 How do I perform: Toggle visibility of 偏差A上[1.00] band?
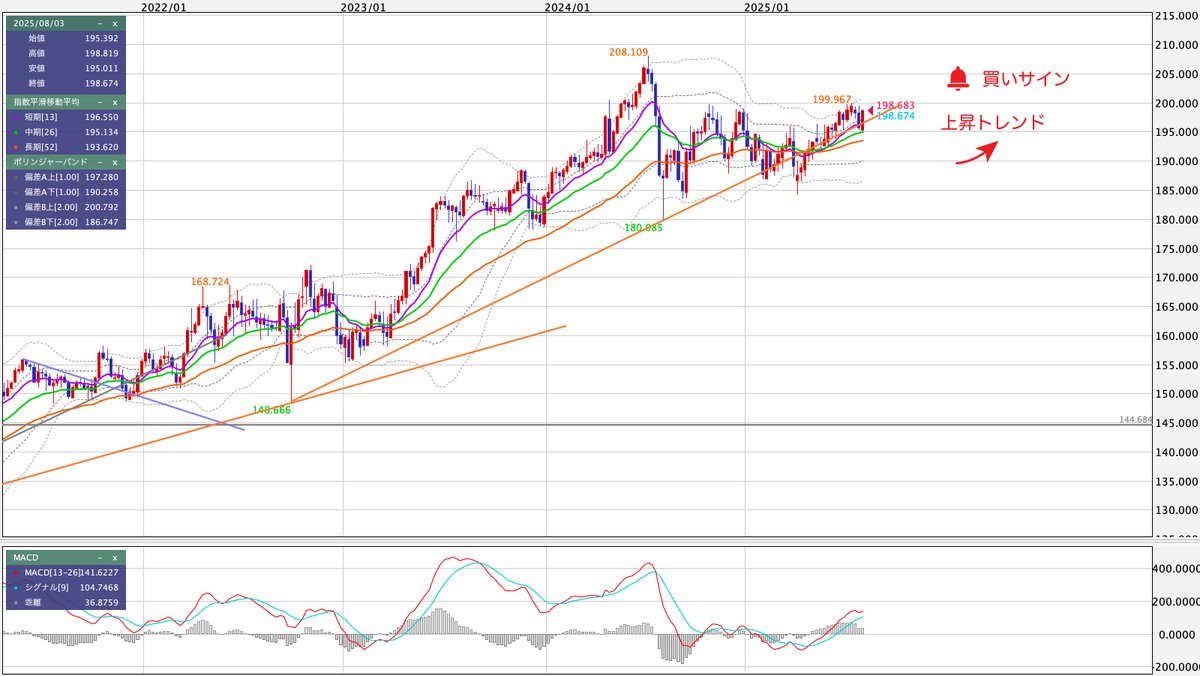pyautogui.click(x=16, y=176)
